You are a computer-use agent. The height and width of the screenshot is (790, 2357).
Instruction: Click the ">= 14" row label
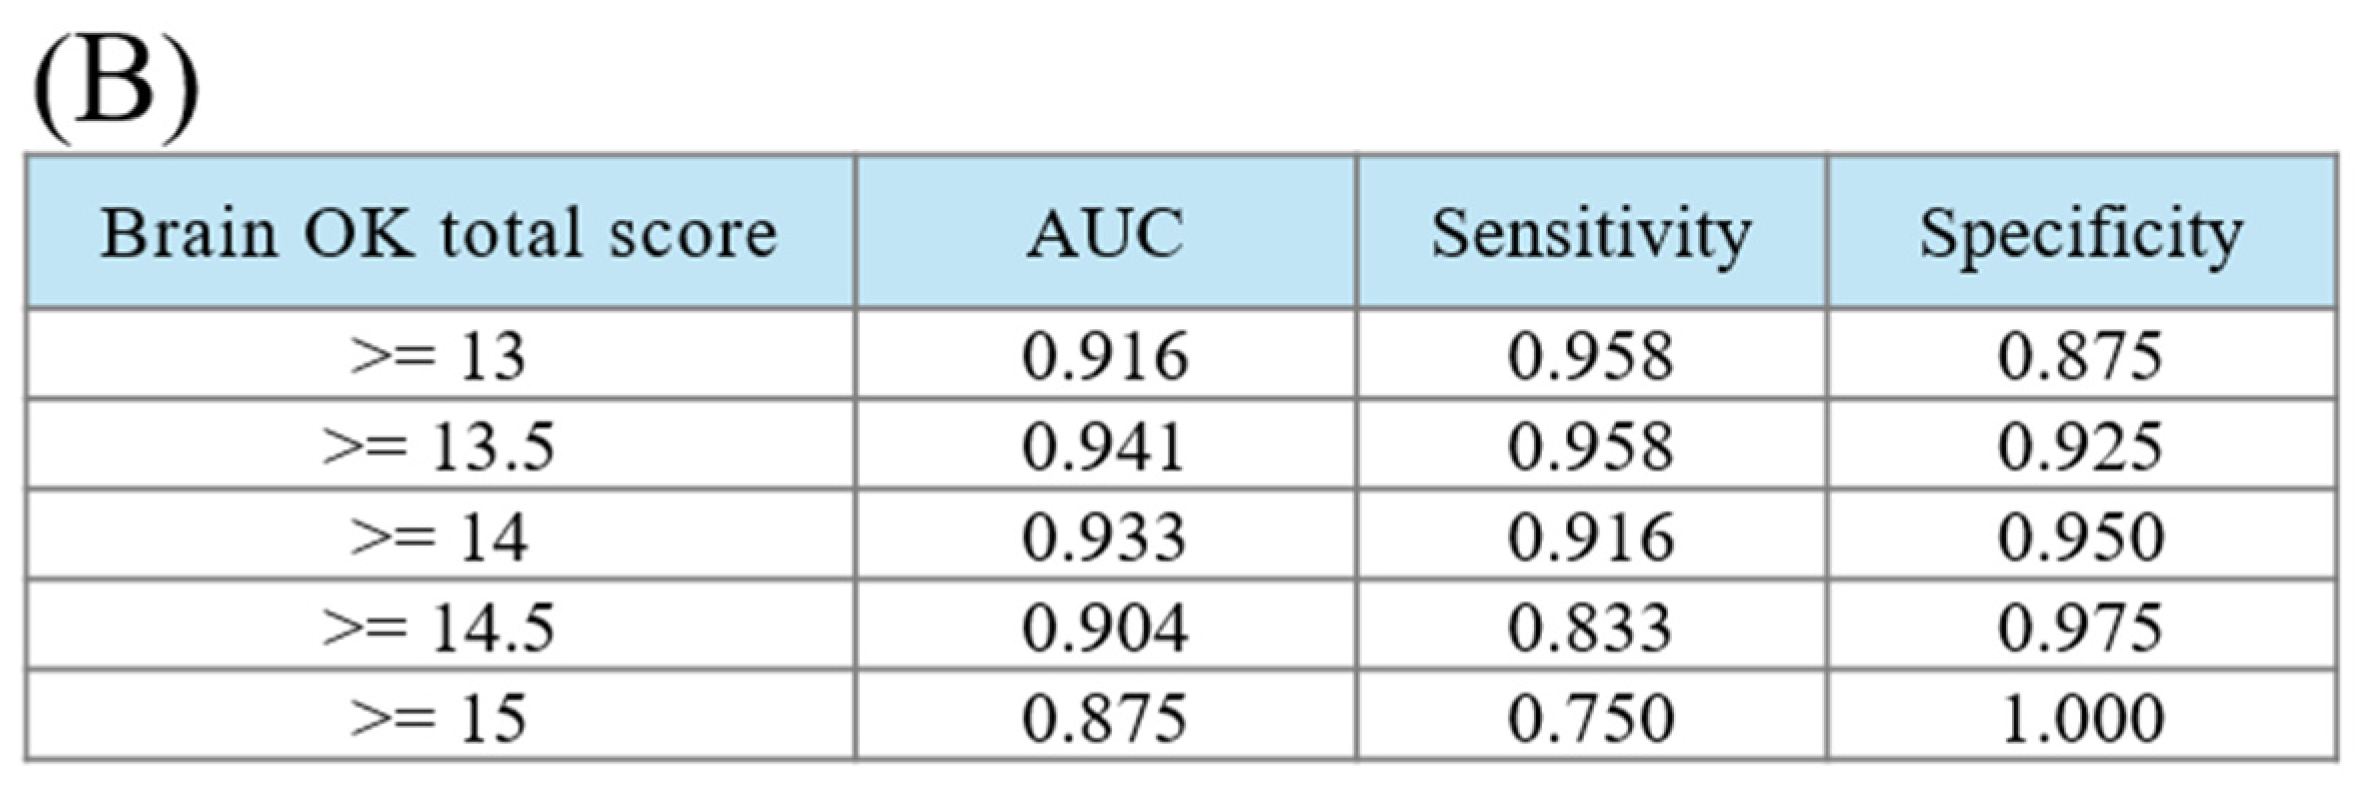438,537
